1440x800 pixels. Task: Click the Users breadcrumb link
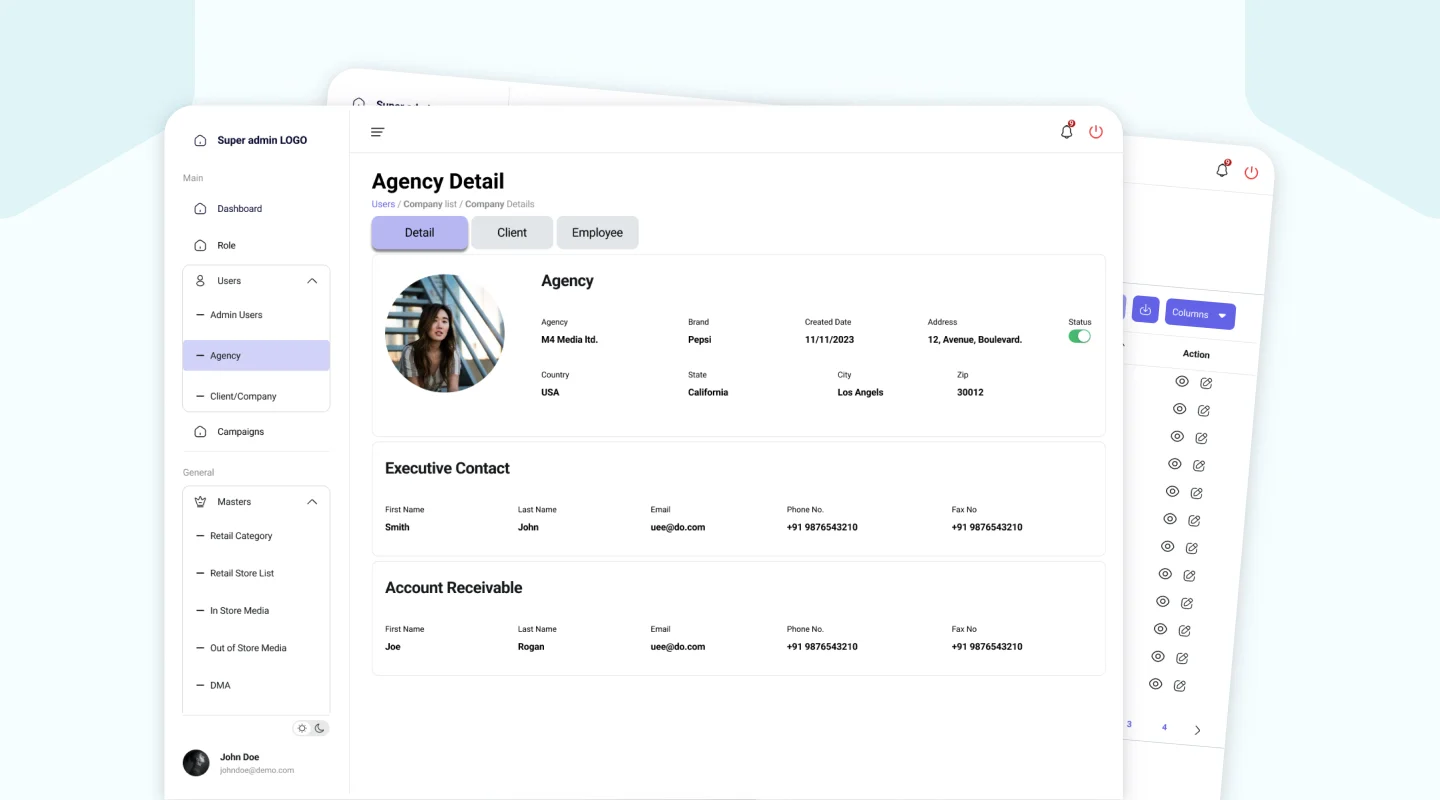tap(383, 204)
